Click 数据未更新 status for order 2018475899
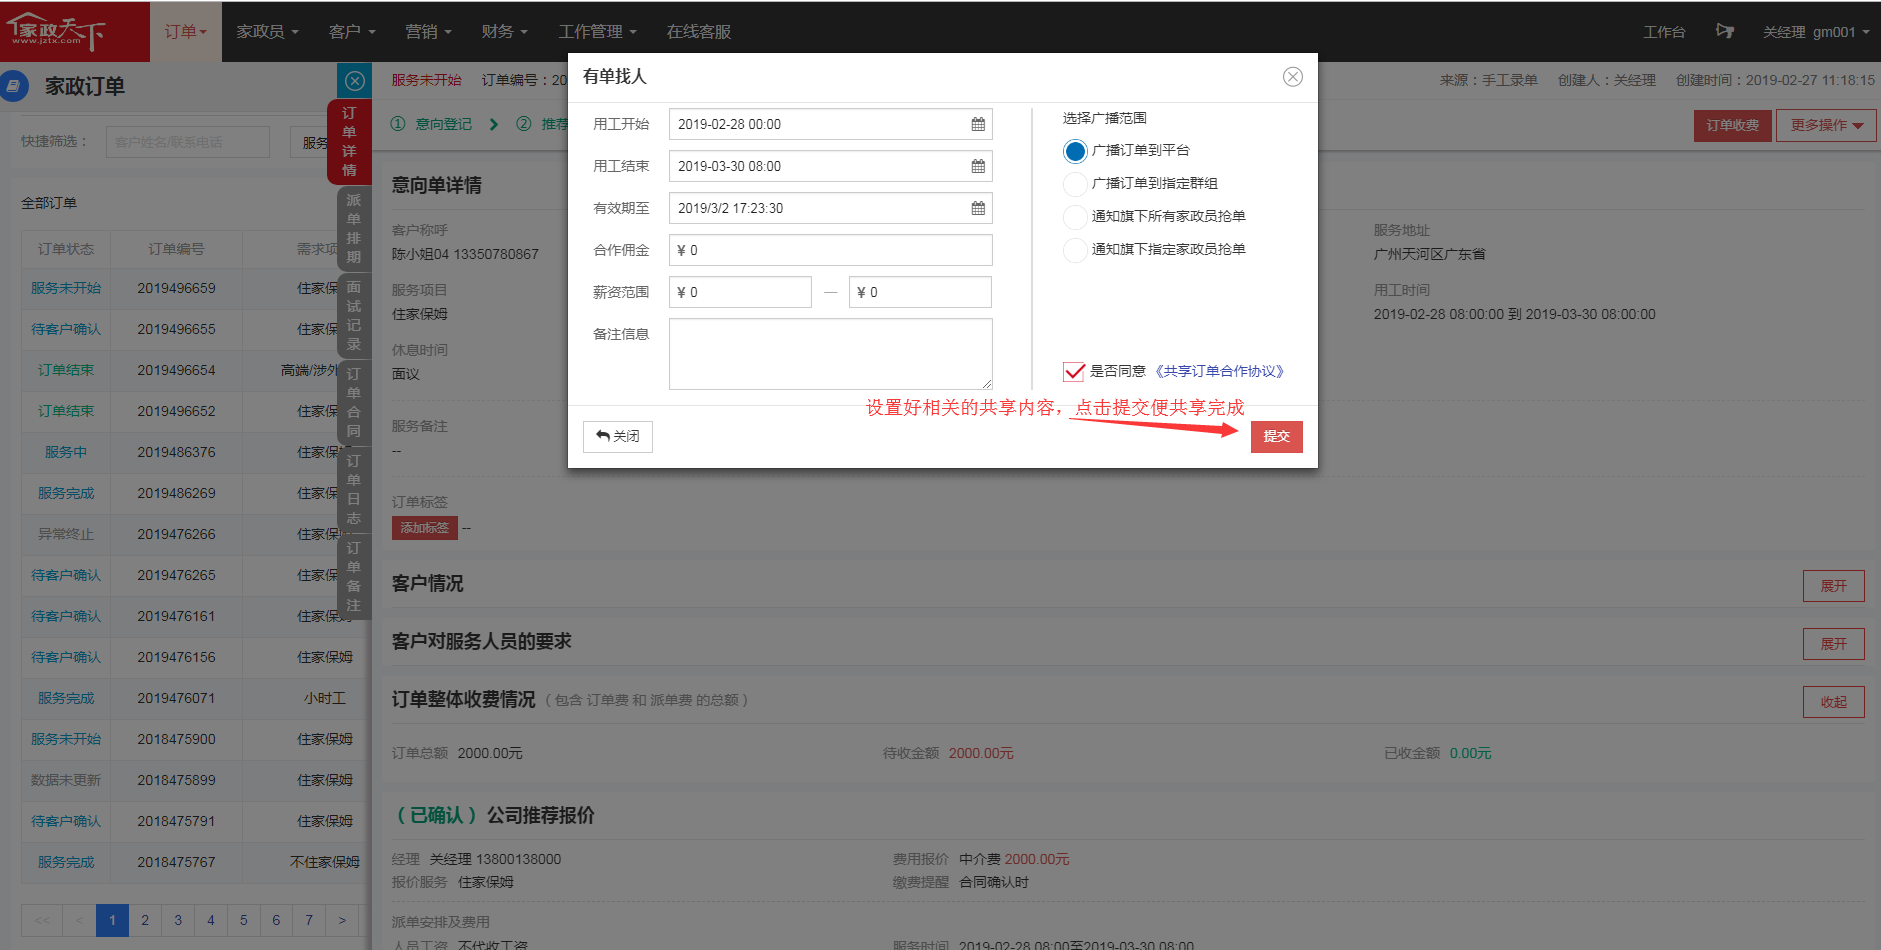Screen dimensions: 1881x950 [x=66, y=780]
